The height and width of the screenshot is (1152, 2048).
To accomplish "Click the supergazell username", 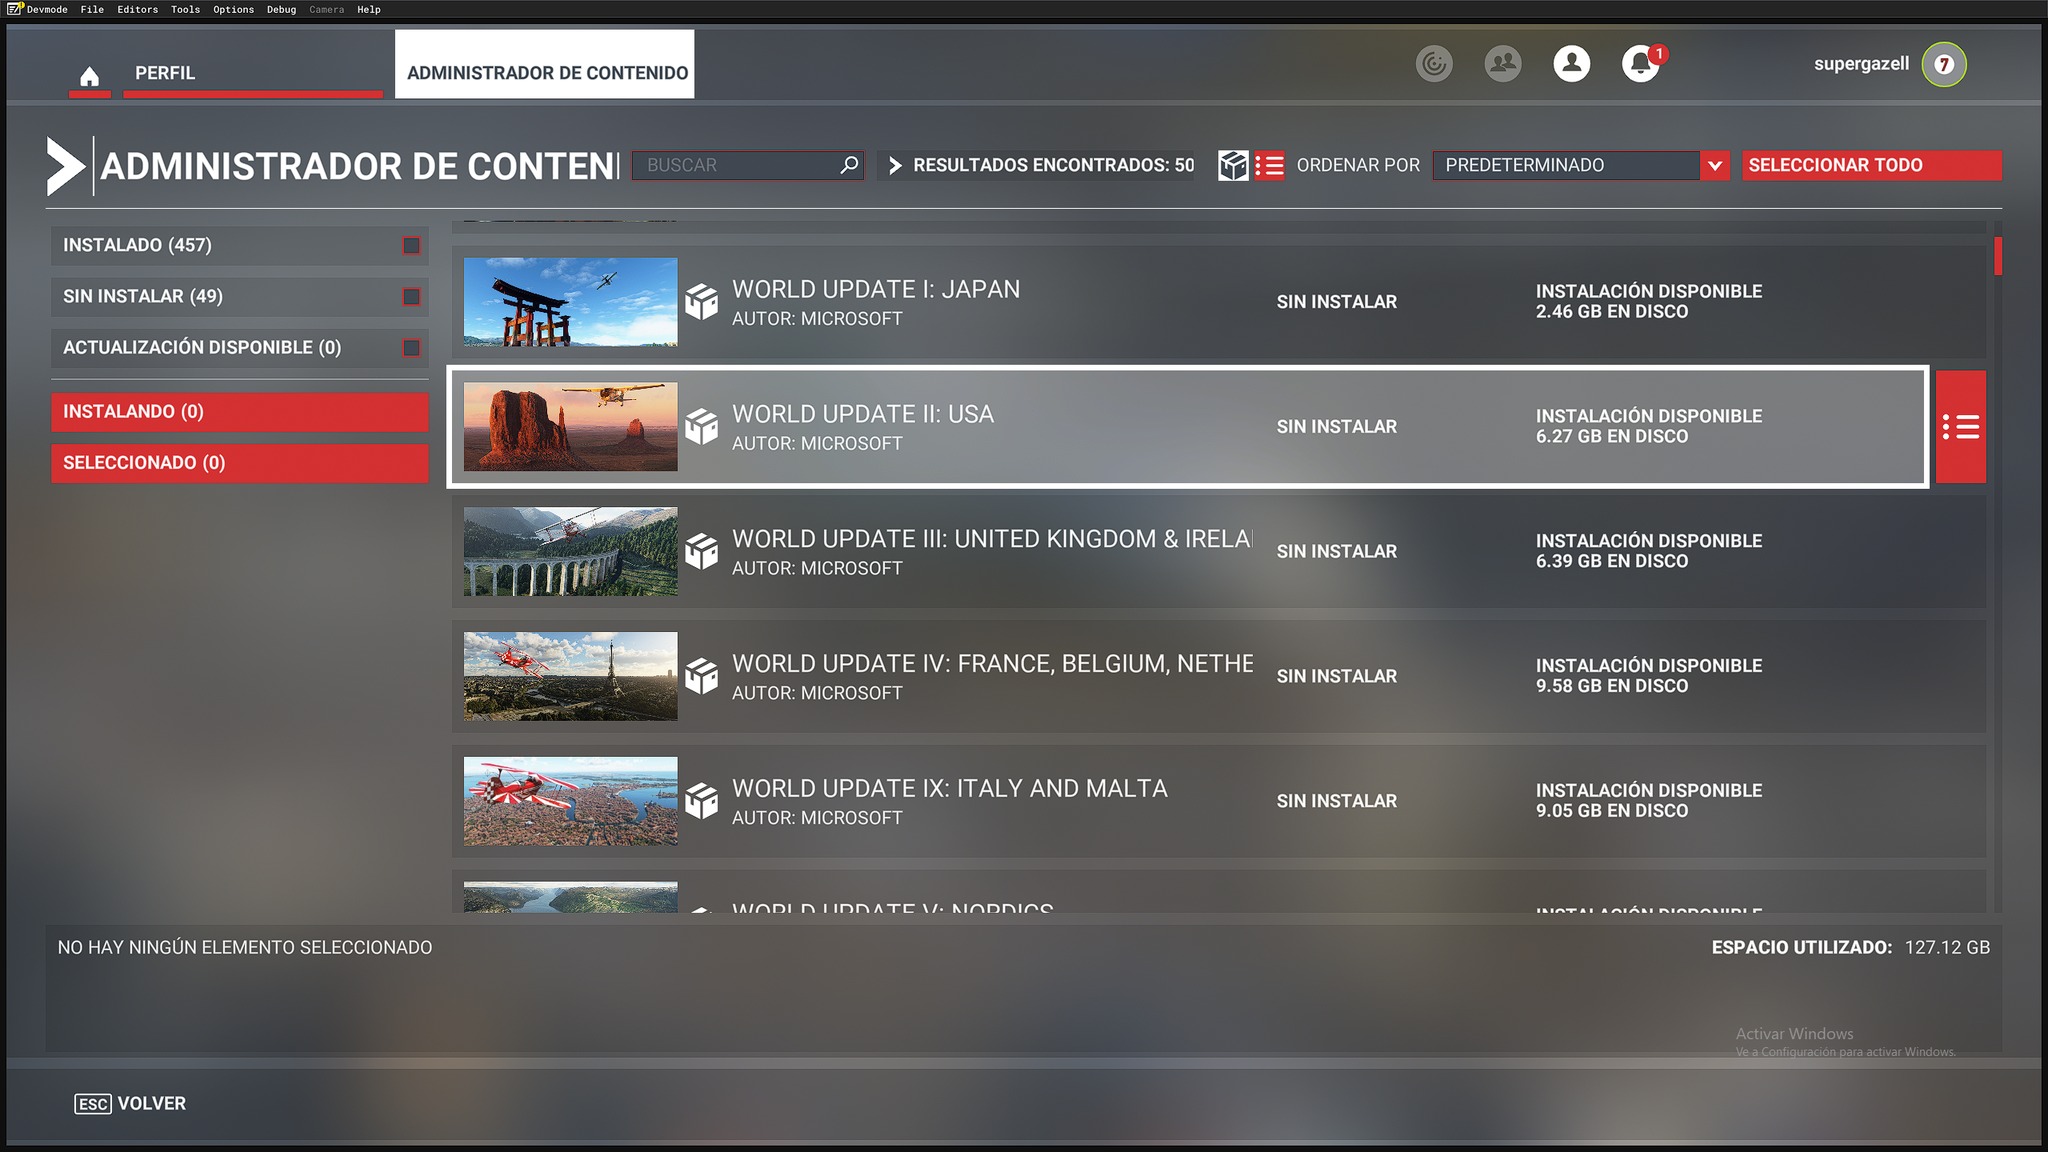I will coord(1861,64).
